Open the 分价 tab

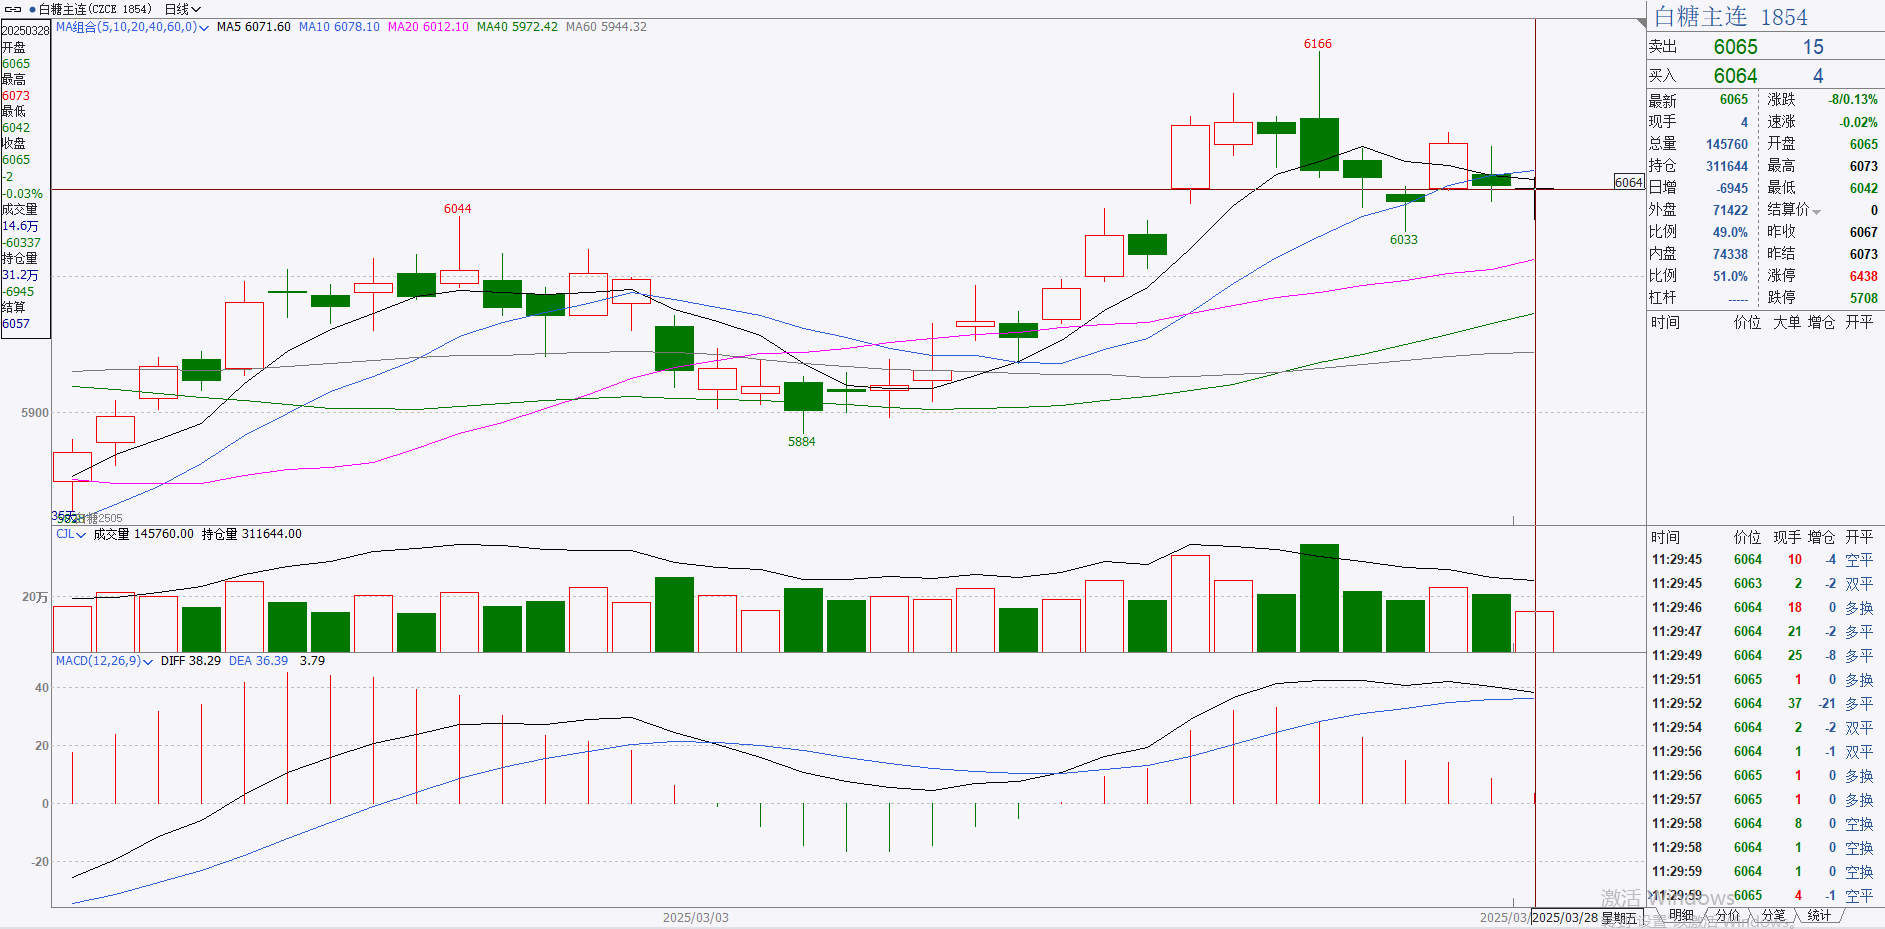(1727, 915)
